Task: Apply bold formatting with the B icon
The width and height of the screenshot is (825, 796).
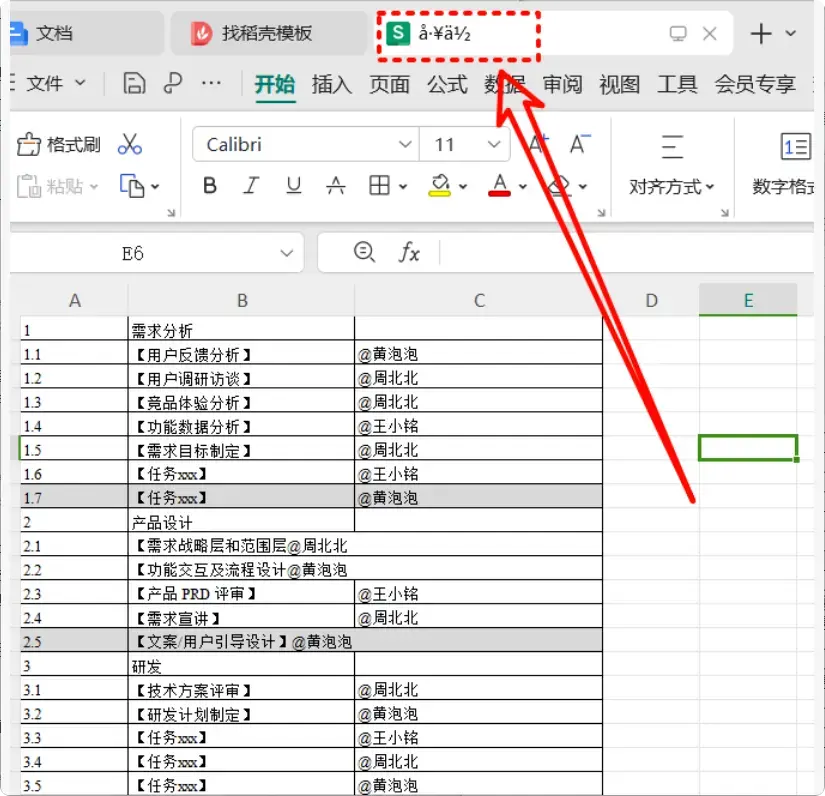Action: coord(209,186)
